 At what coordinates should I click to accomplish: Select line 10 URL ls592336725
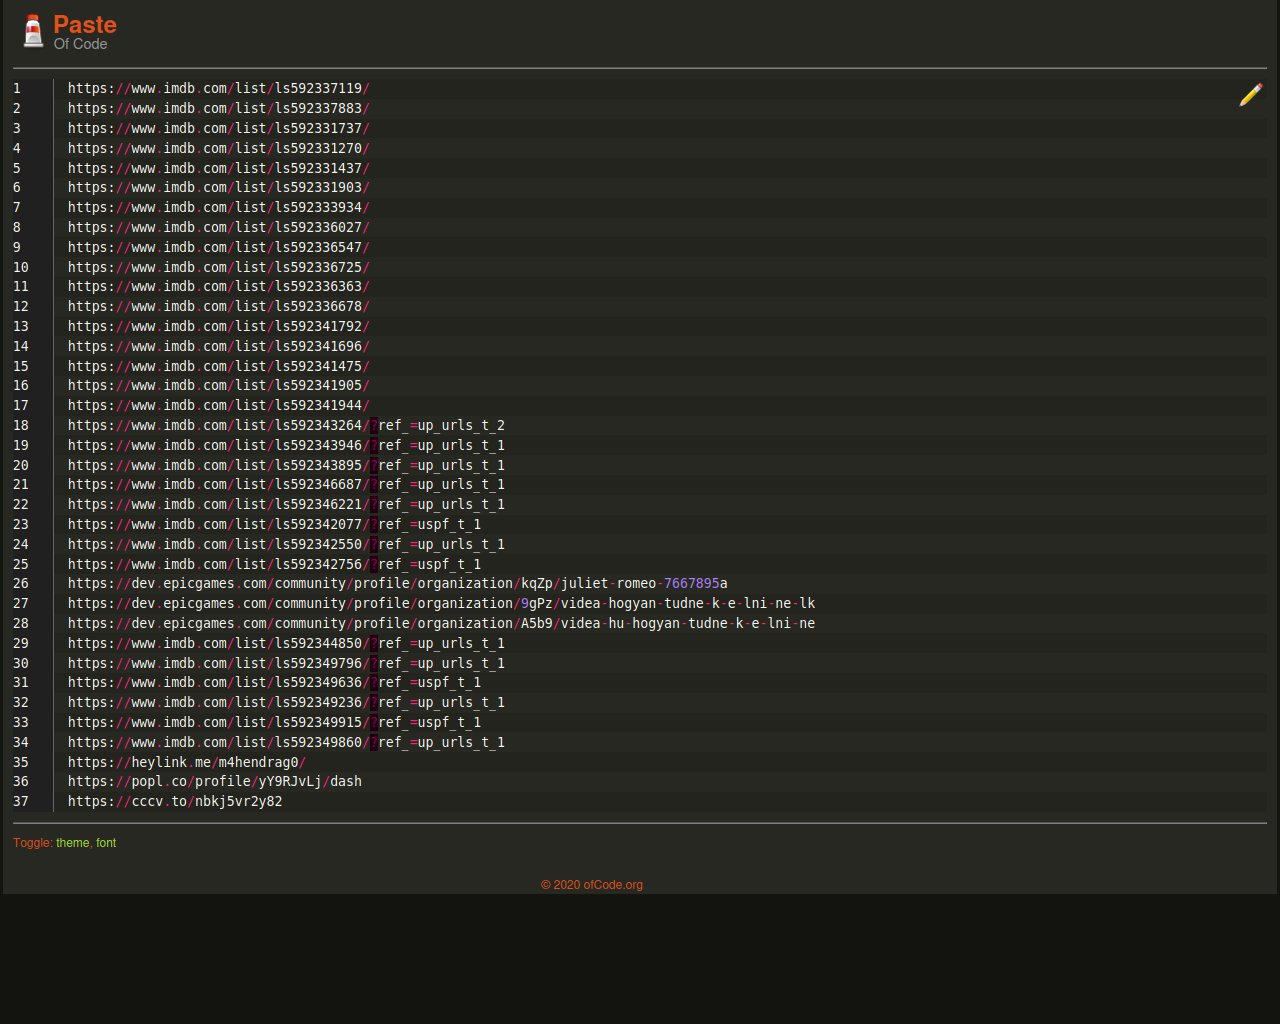pyautogui.click(x=219, y=267)
